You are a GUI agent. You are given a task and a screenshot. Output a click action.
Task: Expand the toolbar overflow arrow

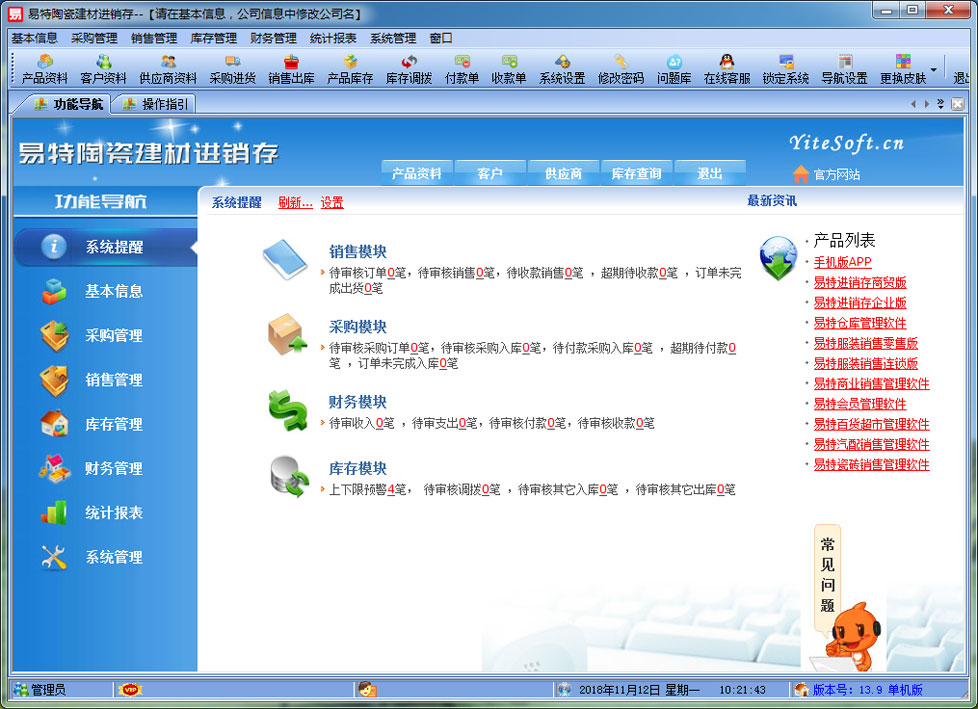coord(934,70)
